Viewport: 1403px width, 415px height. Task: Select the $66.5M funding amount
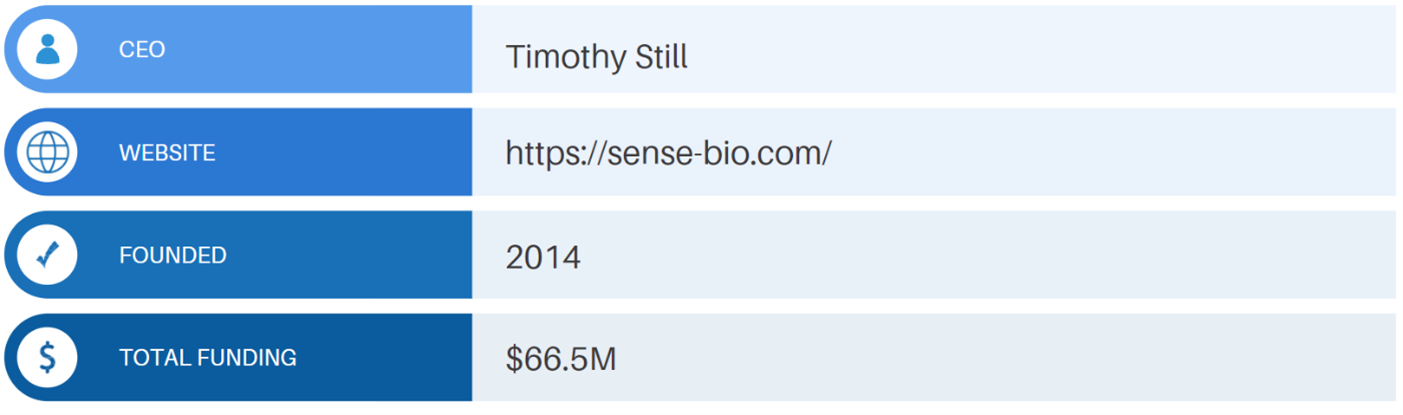coord(560,359)
